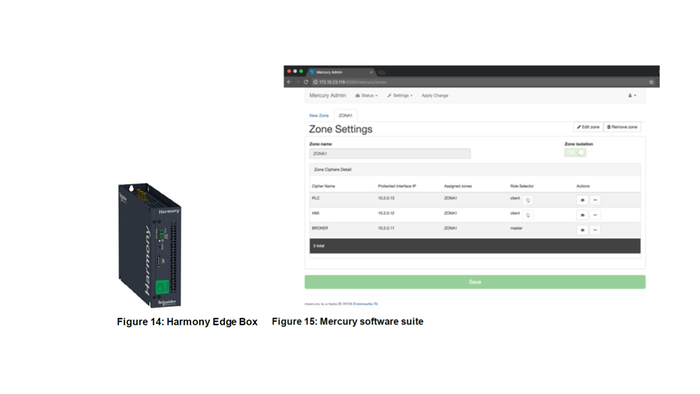
Task: Promote HMI role using role selector icon
Action: 528,215
